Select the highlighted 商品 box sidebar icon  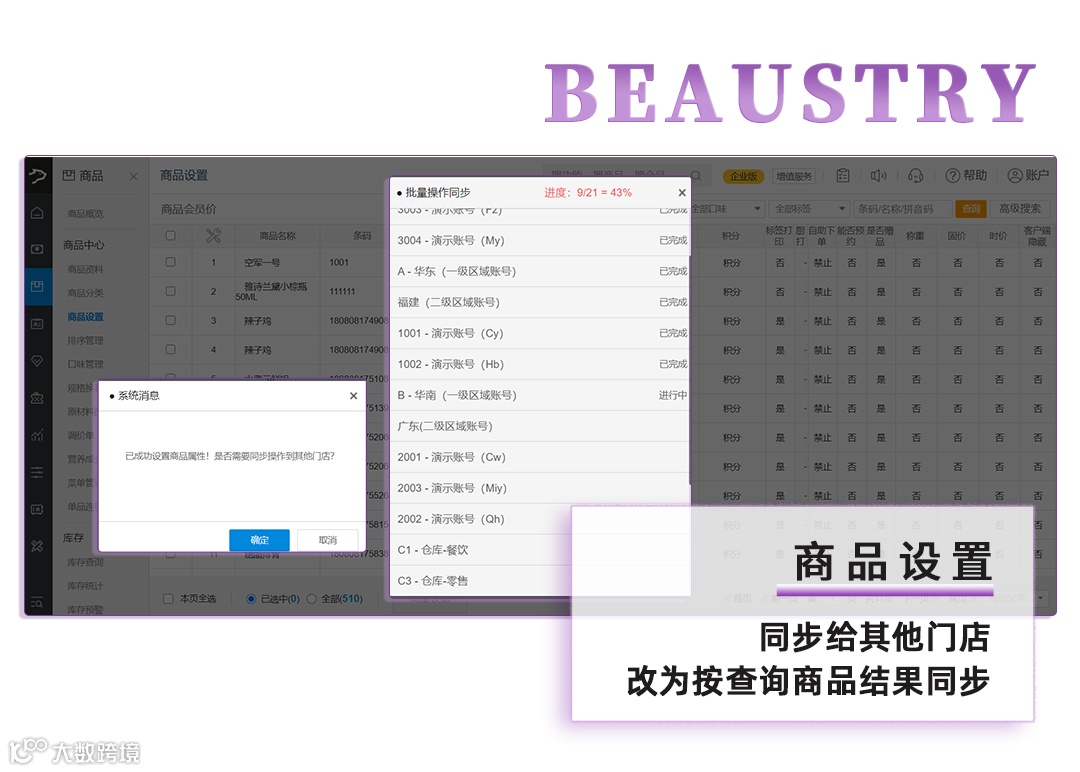click(37, 286)
